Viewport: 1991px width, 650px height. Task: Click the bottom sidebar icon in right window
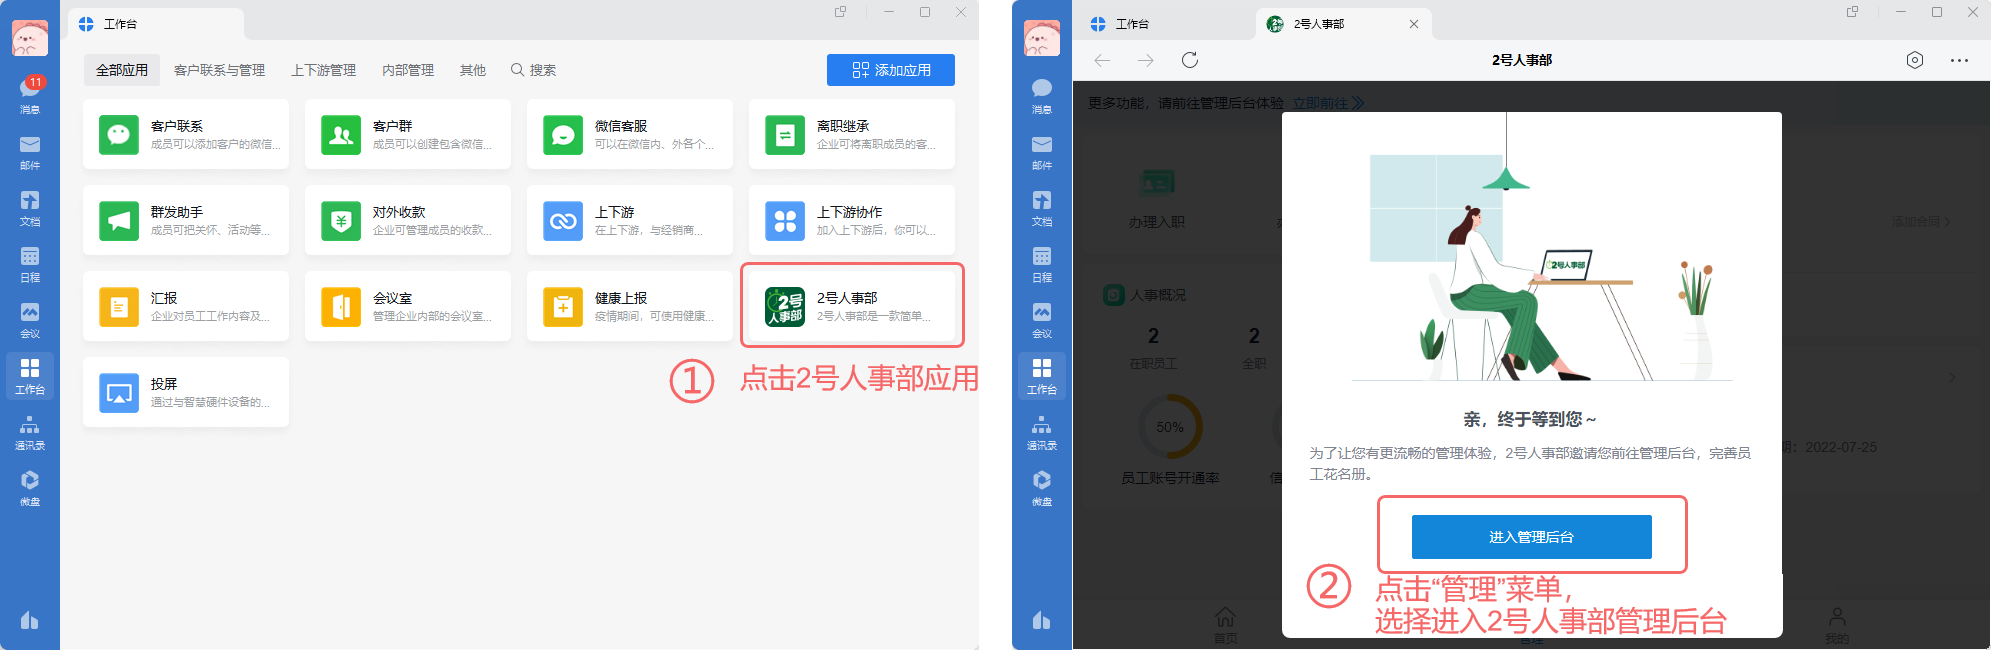click(x=1042, y=620)
